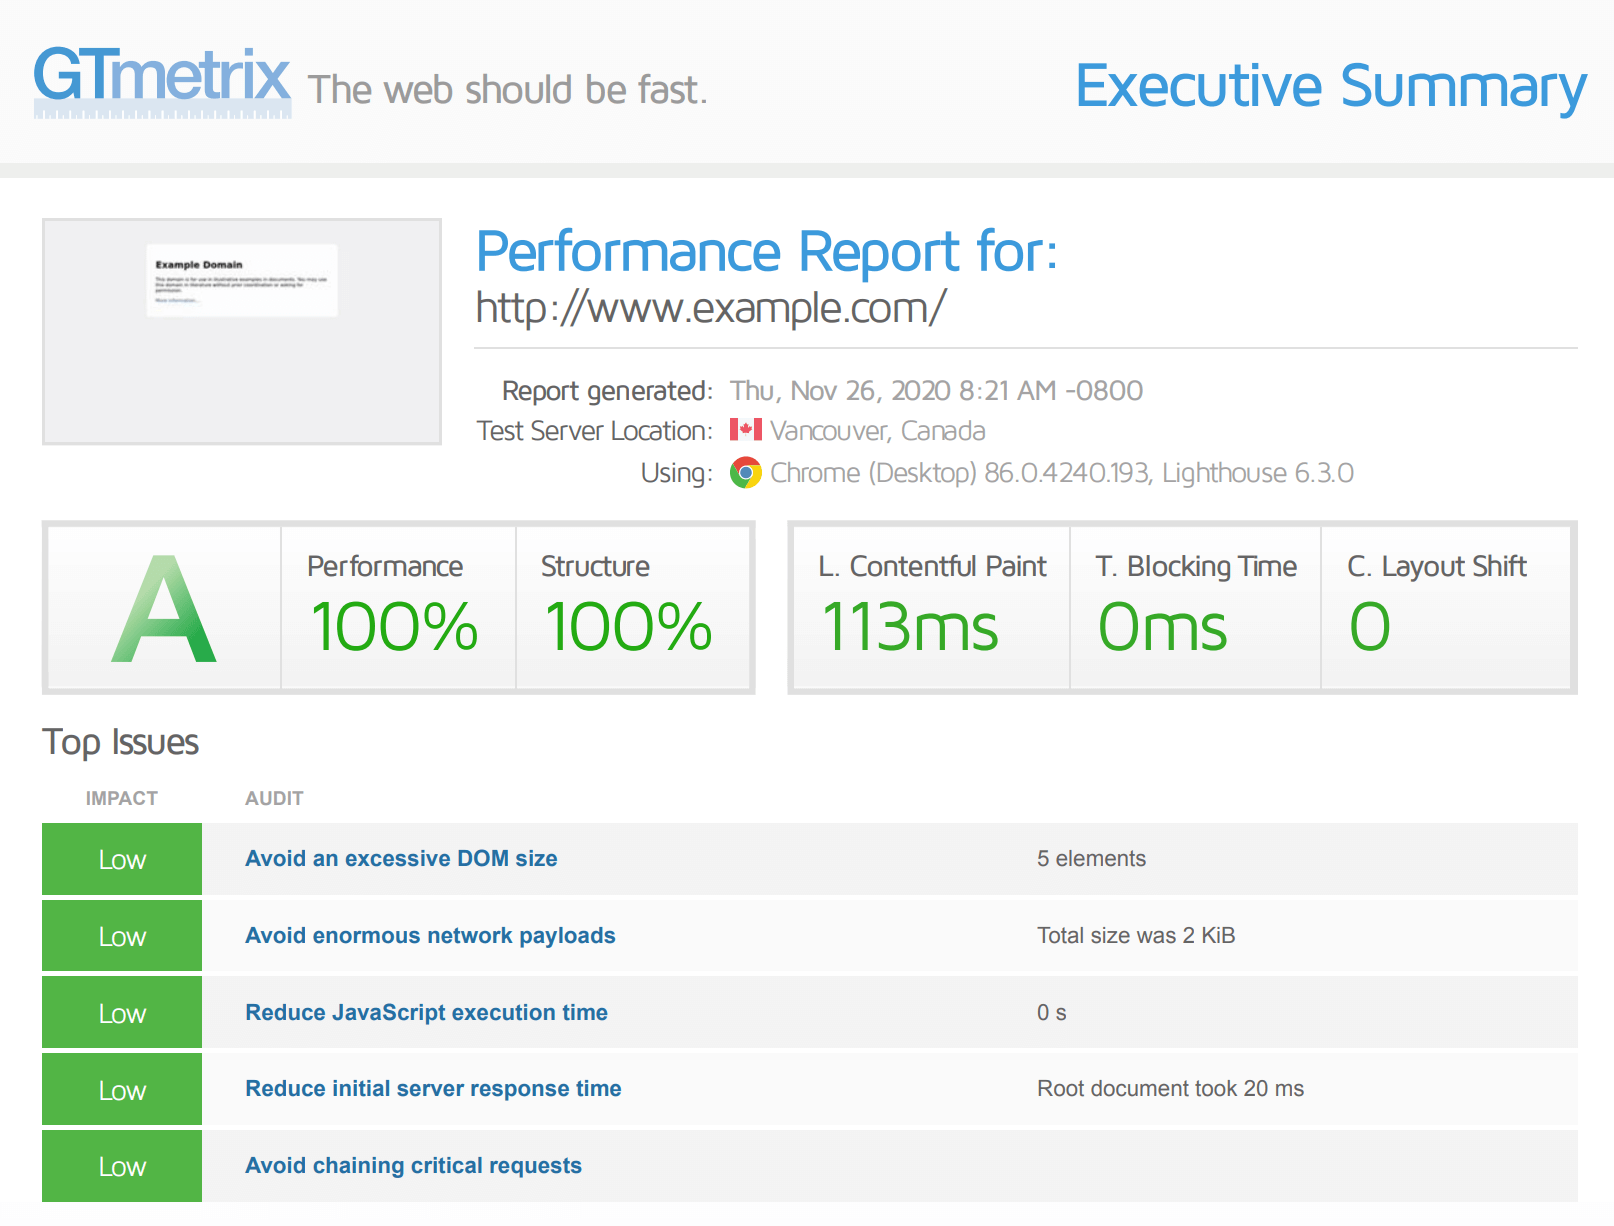The image size is (1614, 1226).
Task: Open 'Avoid an excessive DOM size' audit
Action: pyautogui.click(x=401, y=859)
